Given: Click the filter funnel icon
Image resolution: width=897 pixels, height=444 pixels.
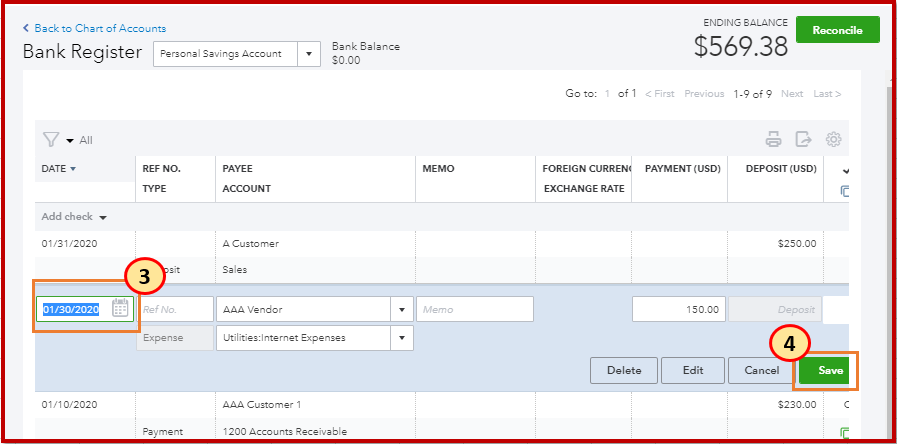Looking at the screenshot, I should point(50,140).
